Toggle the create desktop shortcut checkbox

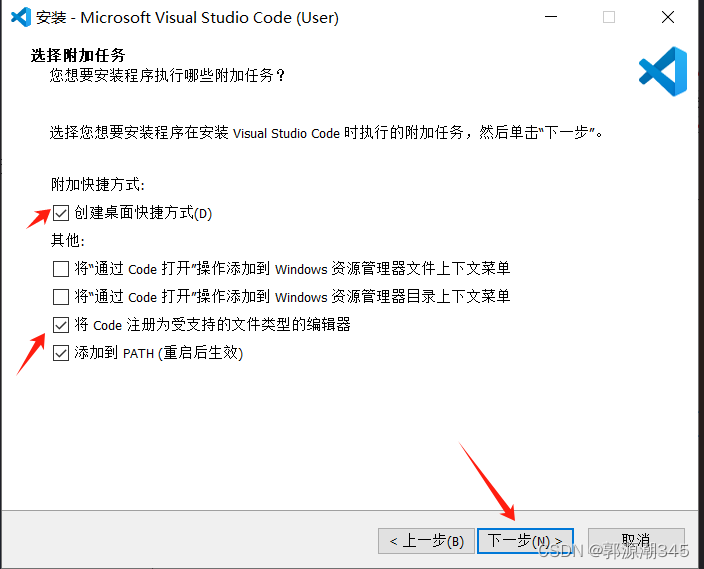[x=61, y=213]
